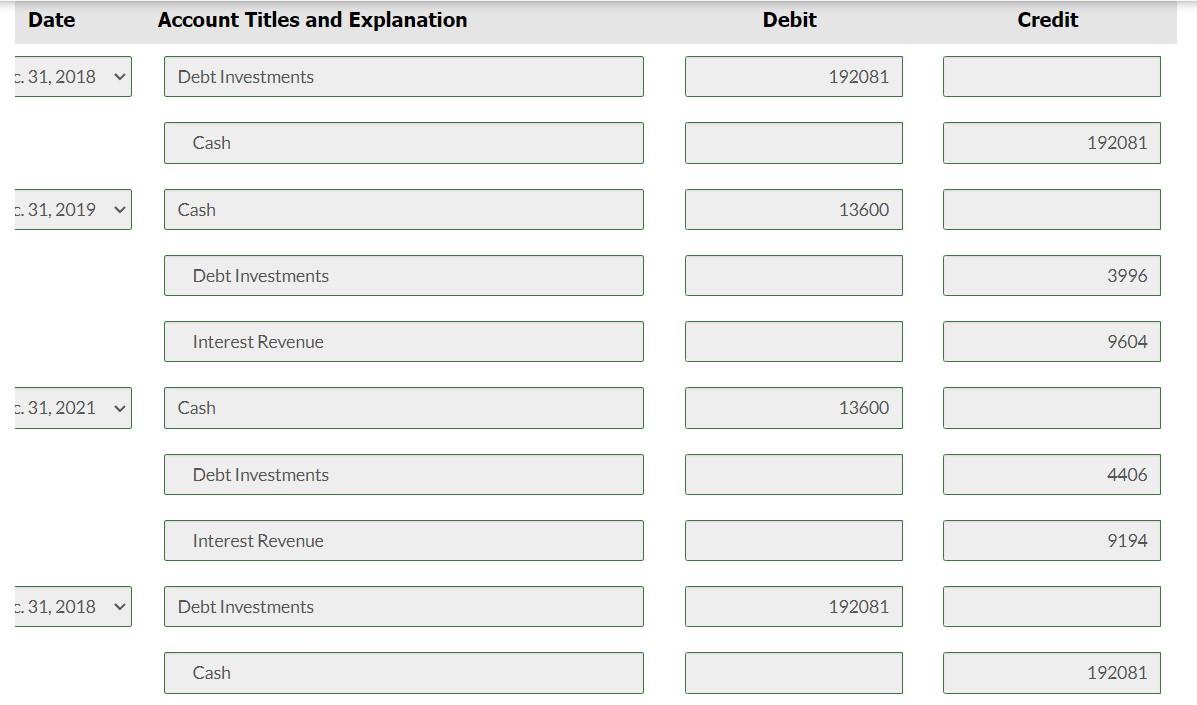Click the Cash account field in 2019 row
The image size is (1197, 705).
pos(403,209)
